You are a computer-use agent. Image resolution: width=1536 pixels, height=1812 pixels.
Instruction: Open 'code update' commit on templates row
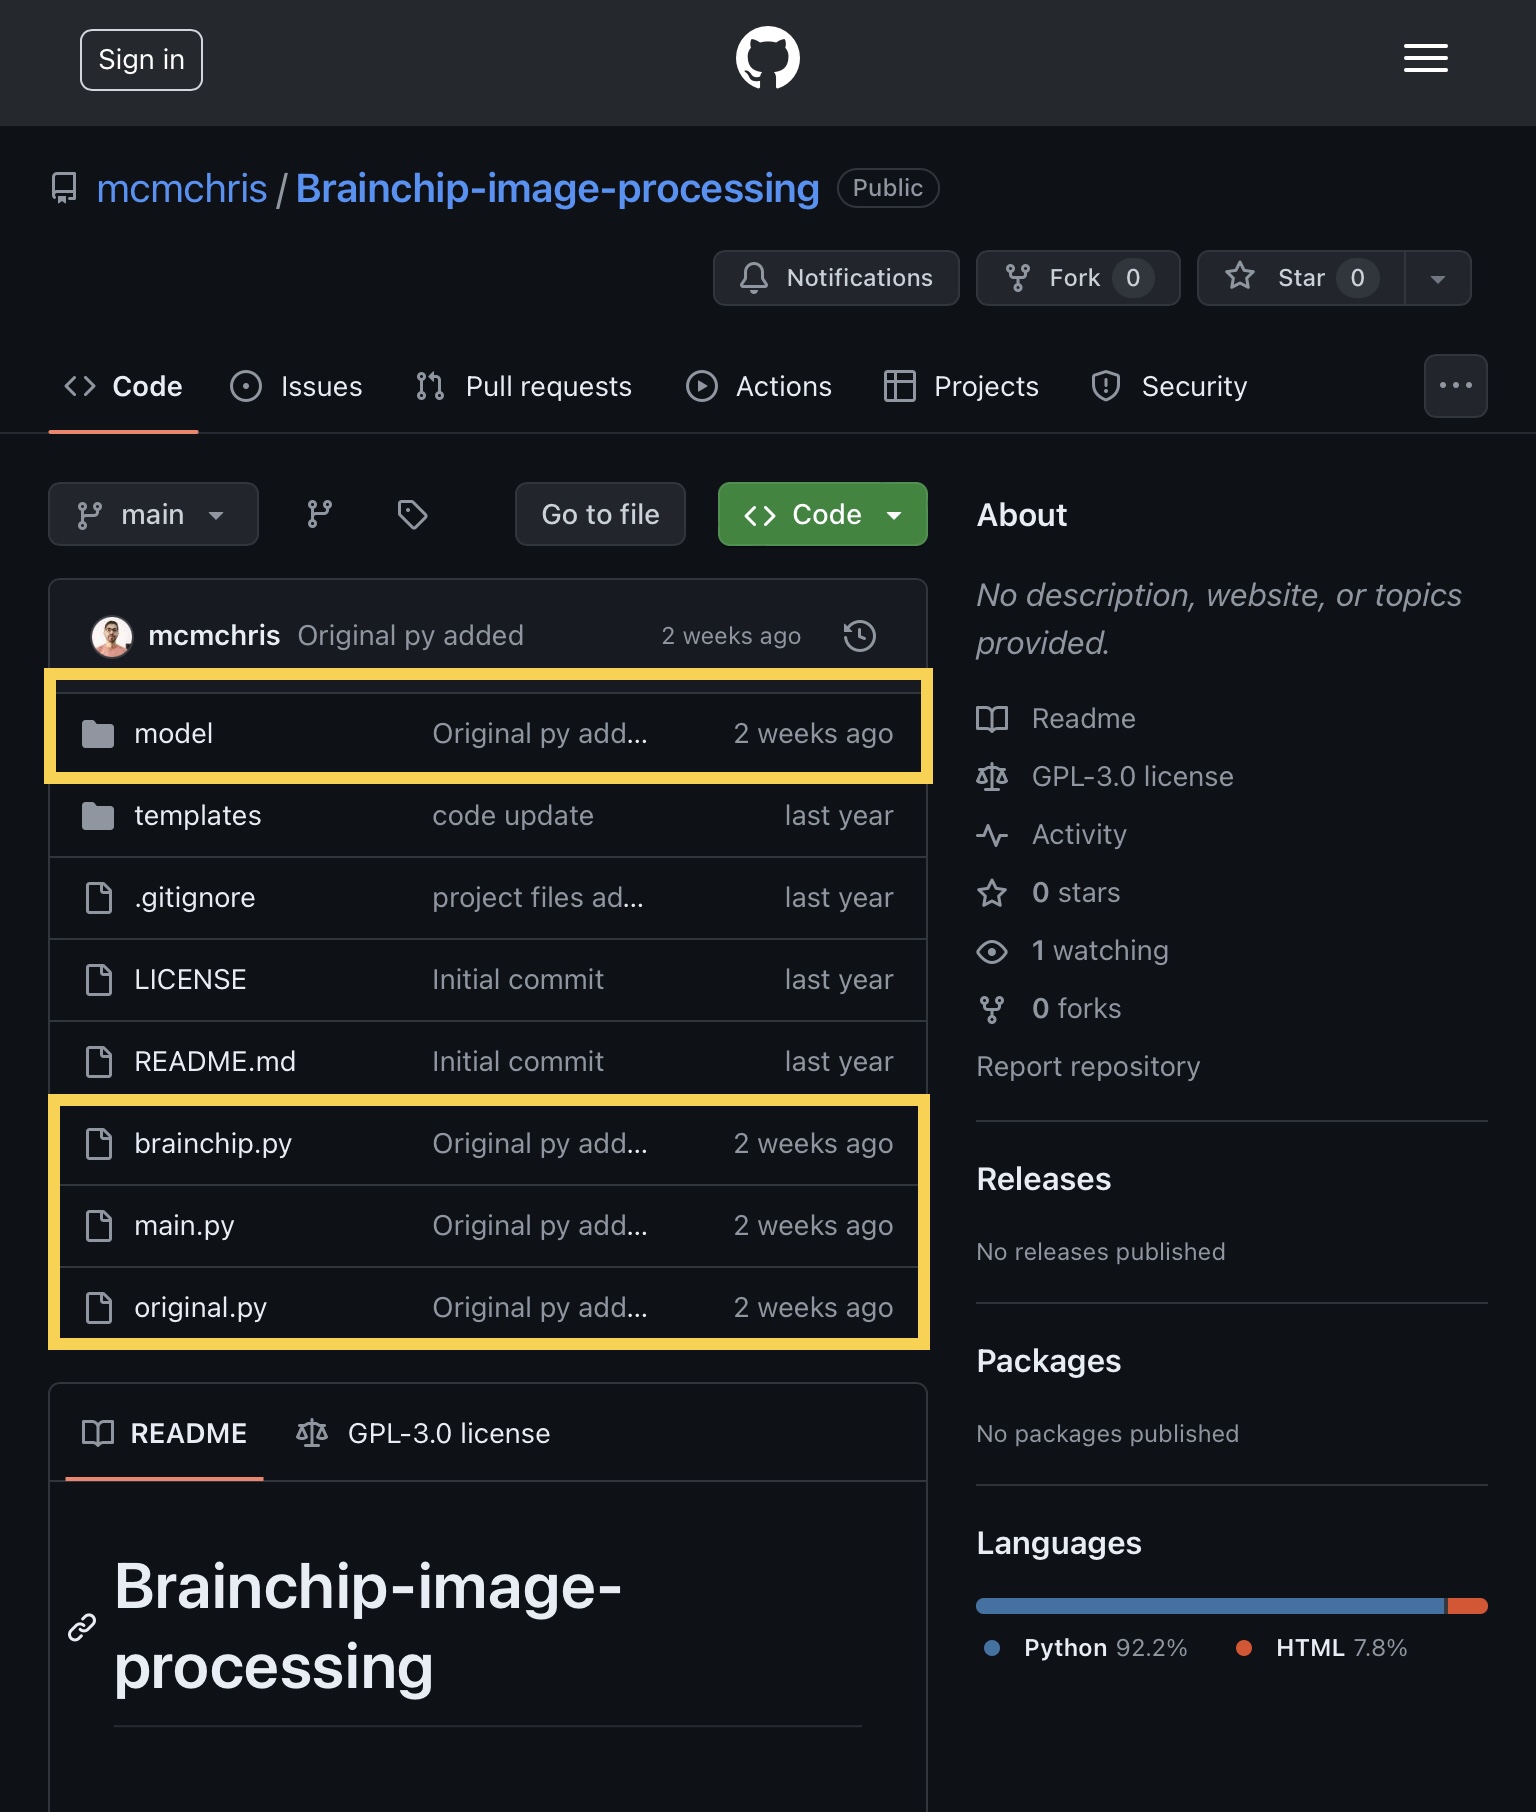513,816
